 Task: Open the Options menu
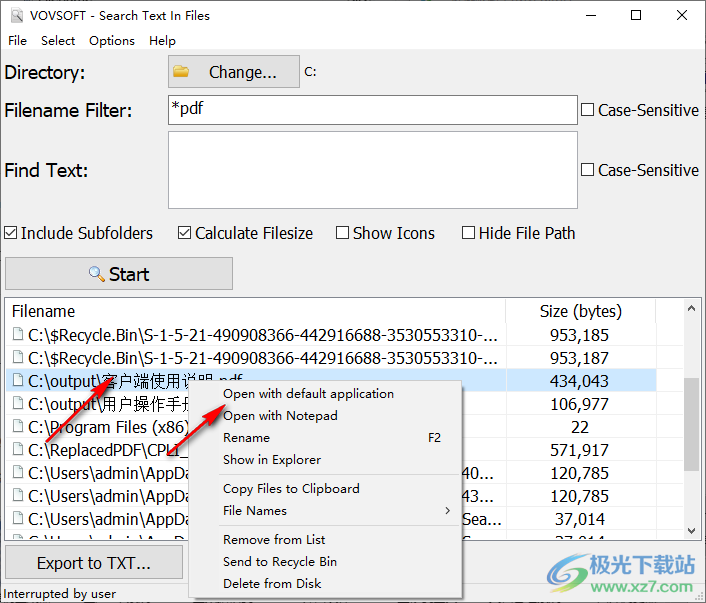click(x=112, y=41)
